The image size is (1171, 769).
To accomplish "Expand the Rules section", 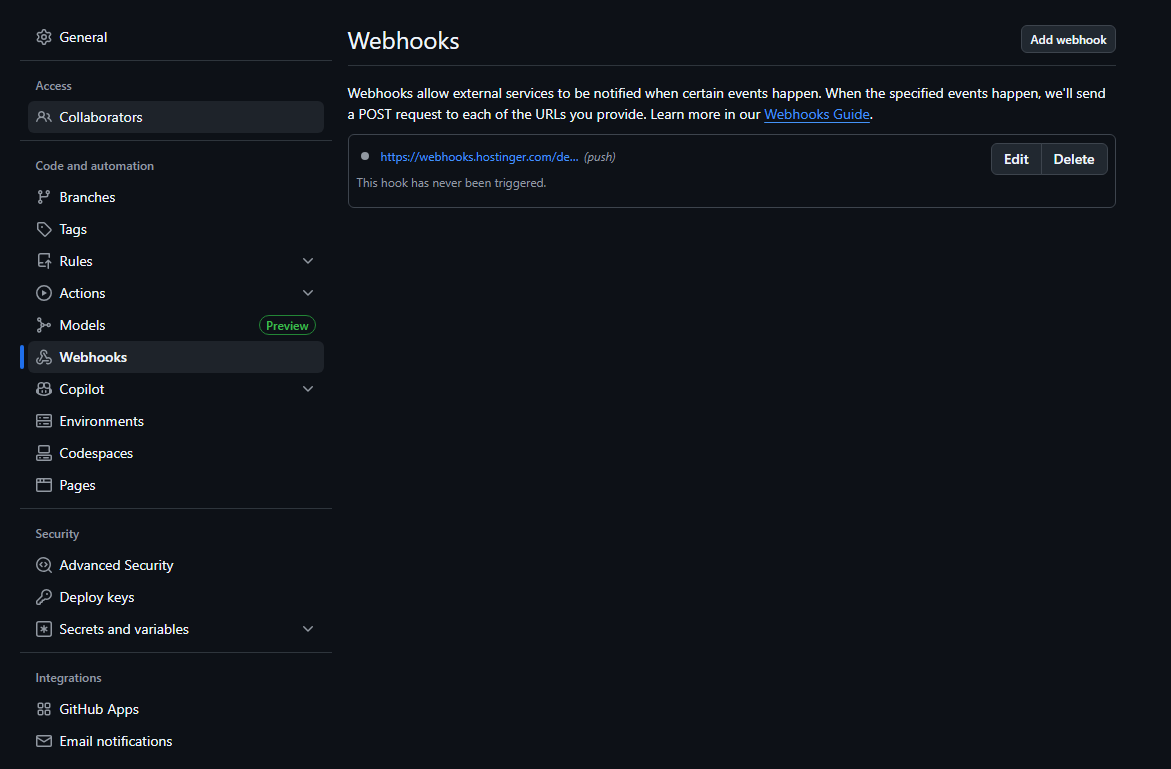I will tap(308, 260).
